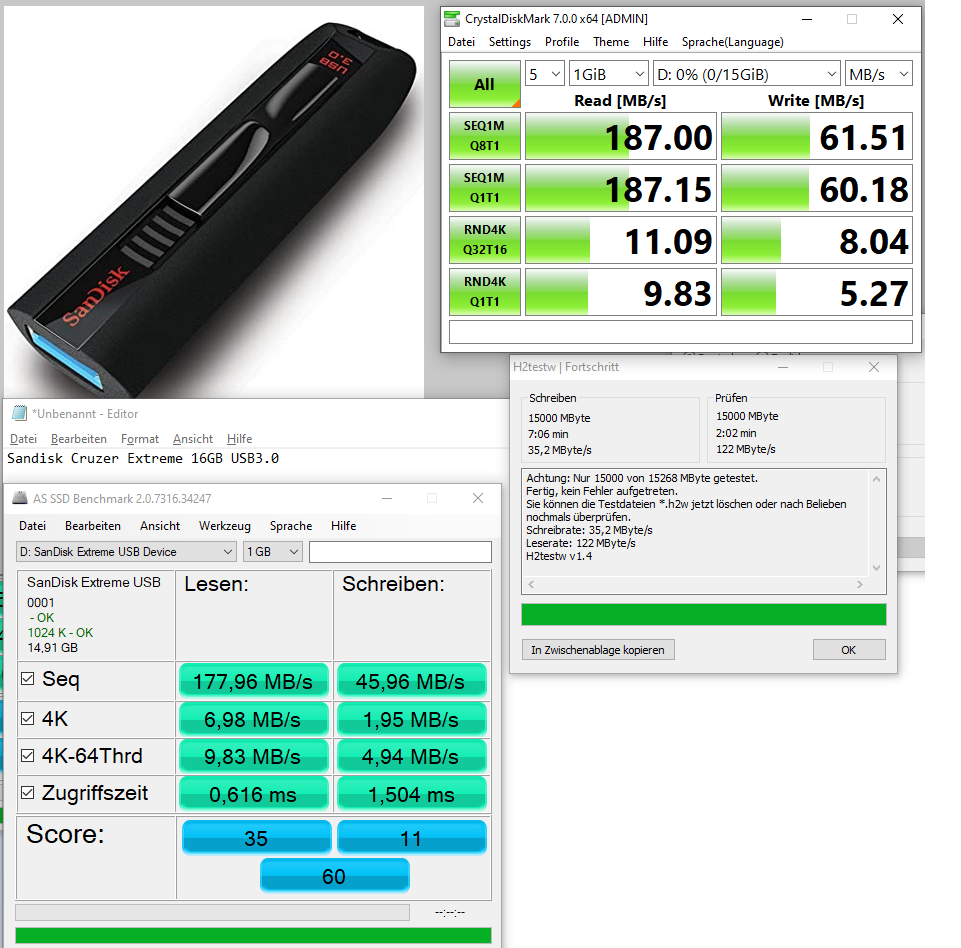The image size is (961, 948).
Task: Click the grey AS SSD test progress bar
Action: click(212, 912)
